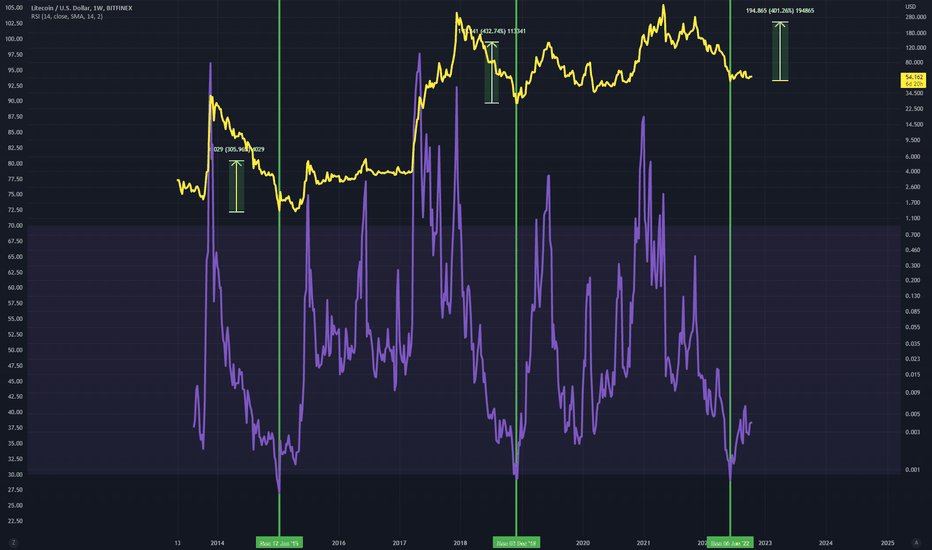Click the 2024 label on time axis

[x=826, y=543]
